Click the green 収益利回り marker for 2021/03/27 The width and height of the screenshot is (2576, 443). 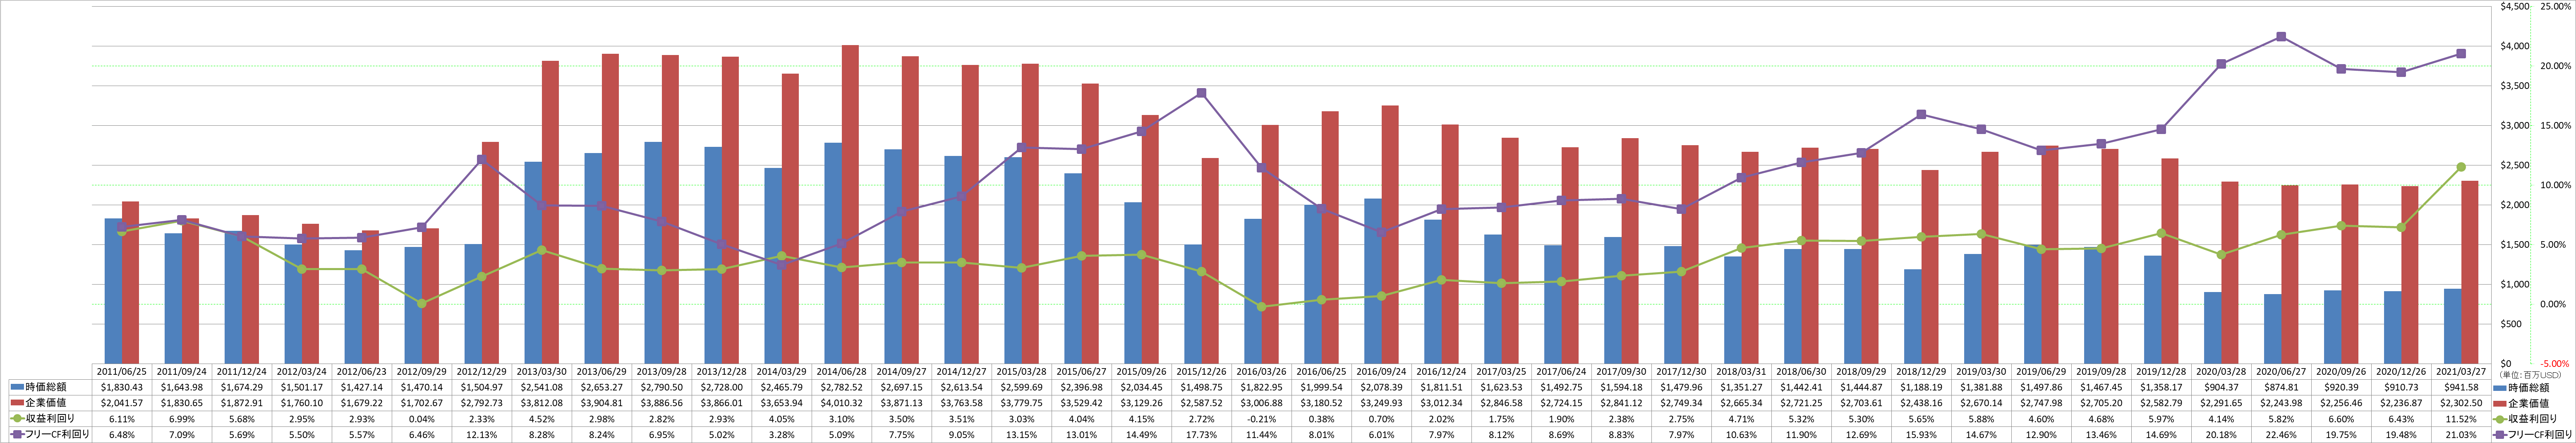[2461, 167]
